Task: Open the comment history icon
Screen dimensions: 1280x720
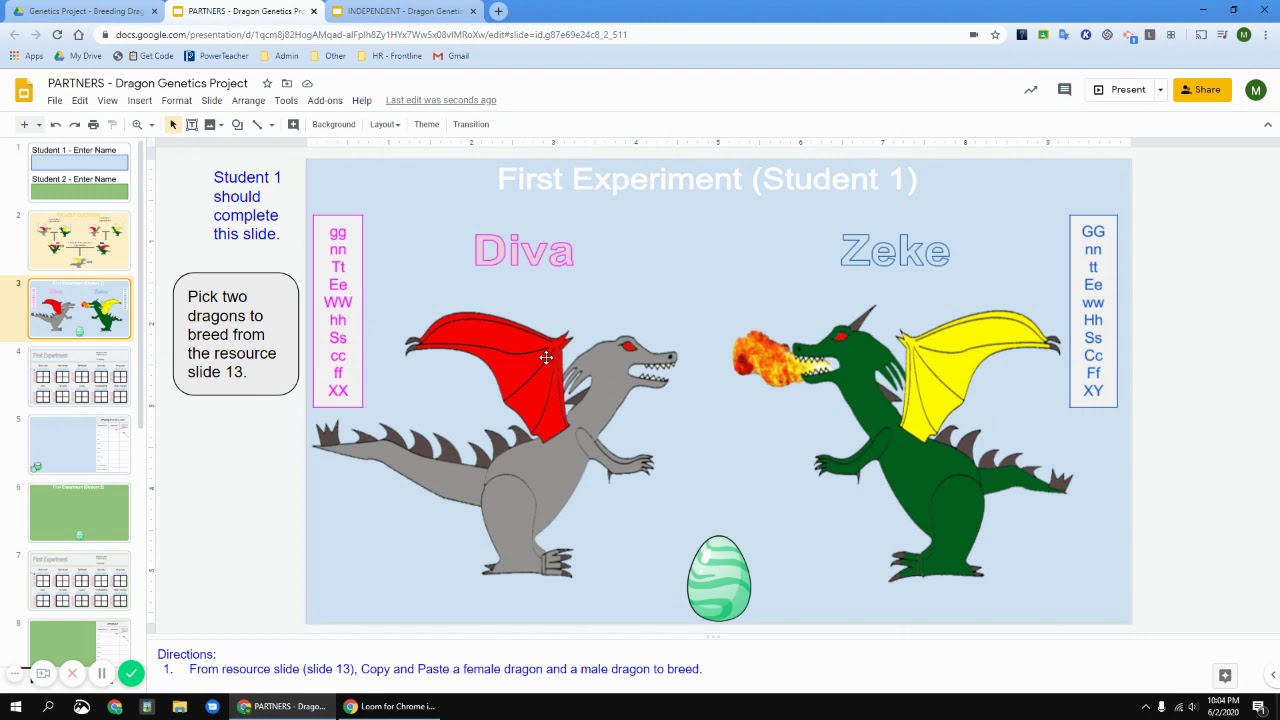Action: [x=1064, y=90]
